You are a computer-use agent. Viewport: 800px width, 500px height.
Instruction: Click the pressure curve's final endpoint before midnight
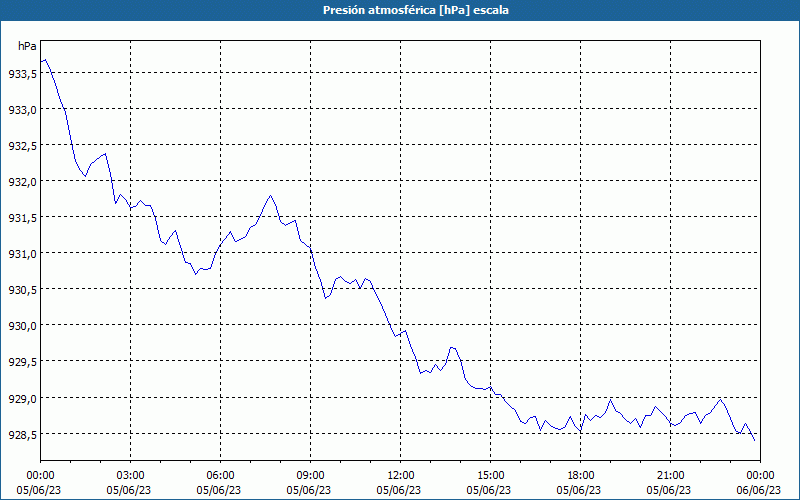click(x=755, y=440)
